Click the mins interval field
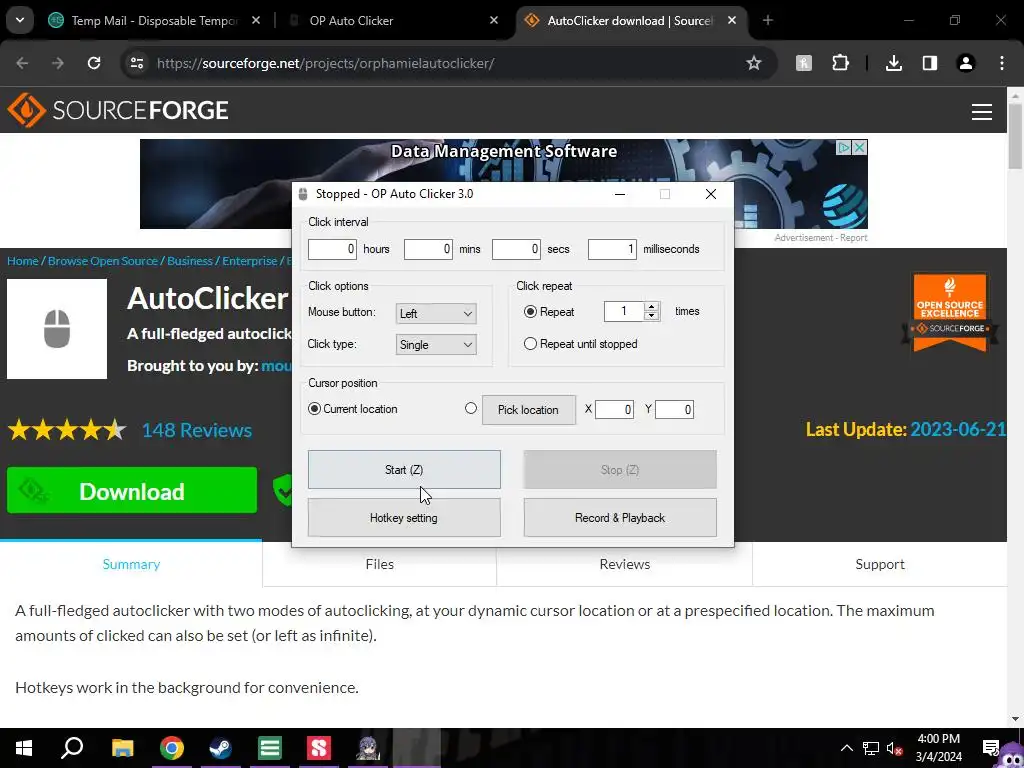1024x768 pixels. tap(428, 249)
